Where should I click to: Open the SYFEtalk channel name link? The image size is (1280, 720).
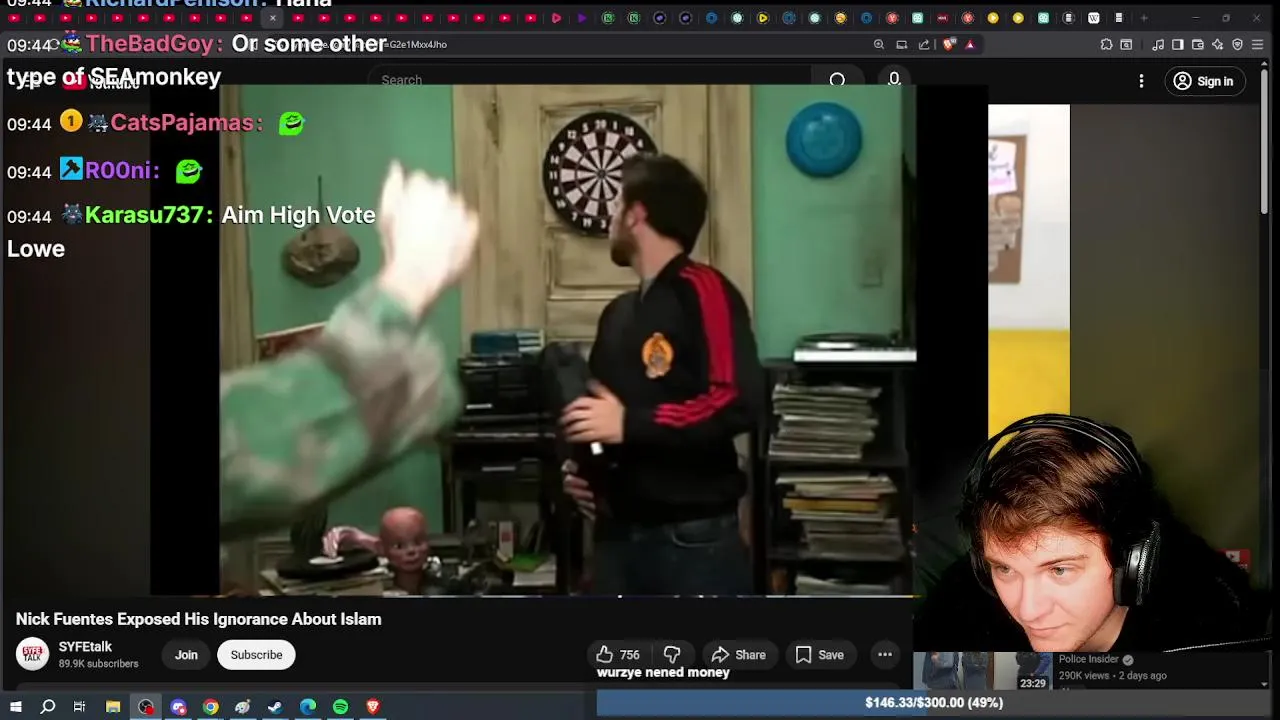(85, 647)
